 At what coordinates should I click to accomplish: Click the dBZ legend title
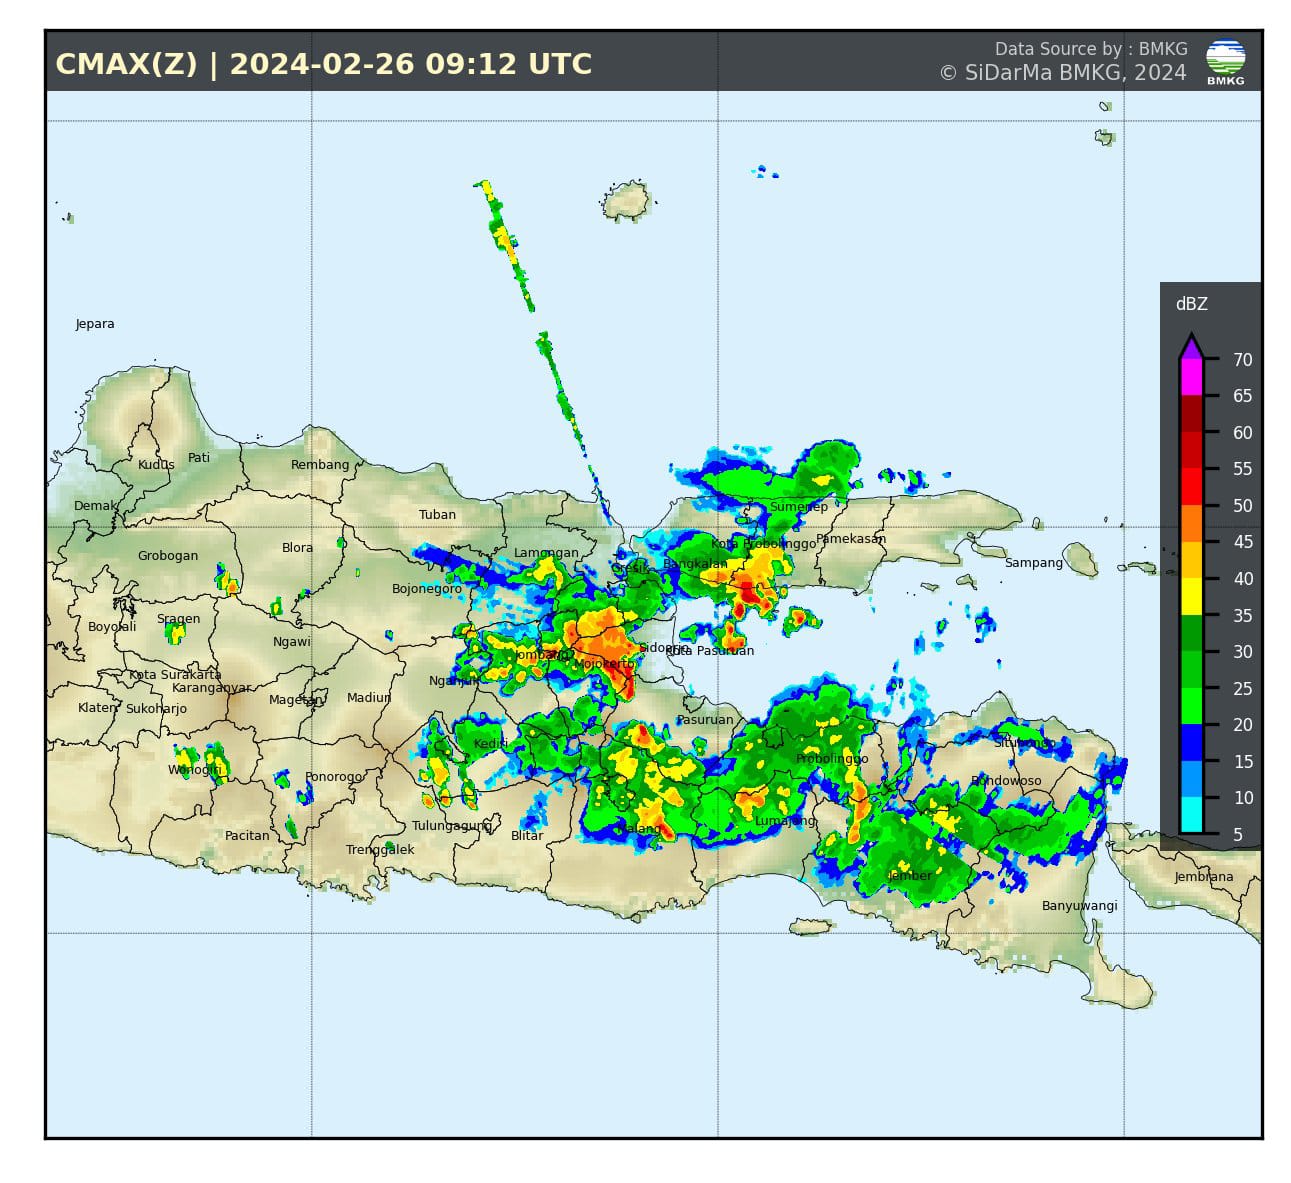[1191, 304]
